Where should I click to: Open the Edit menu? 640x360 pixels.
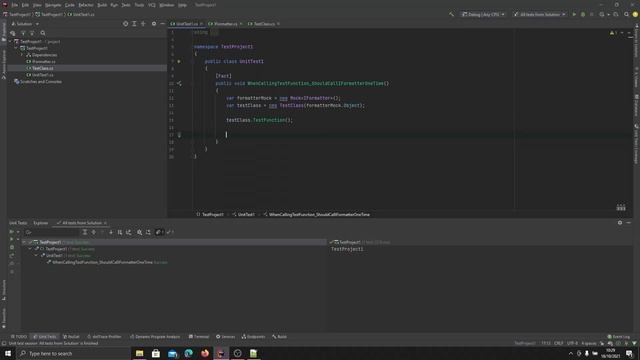25,5
